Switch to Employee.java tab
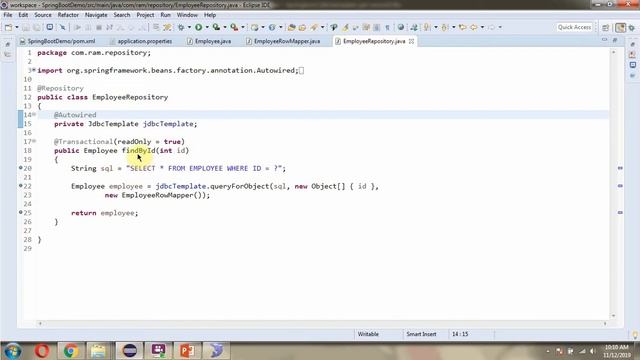Viewport: 640px width, 360px height. tap(209, 41)
